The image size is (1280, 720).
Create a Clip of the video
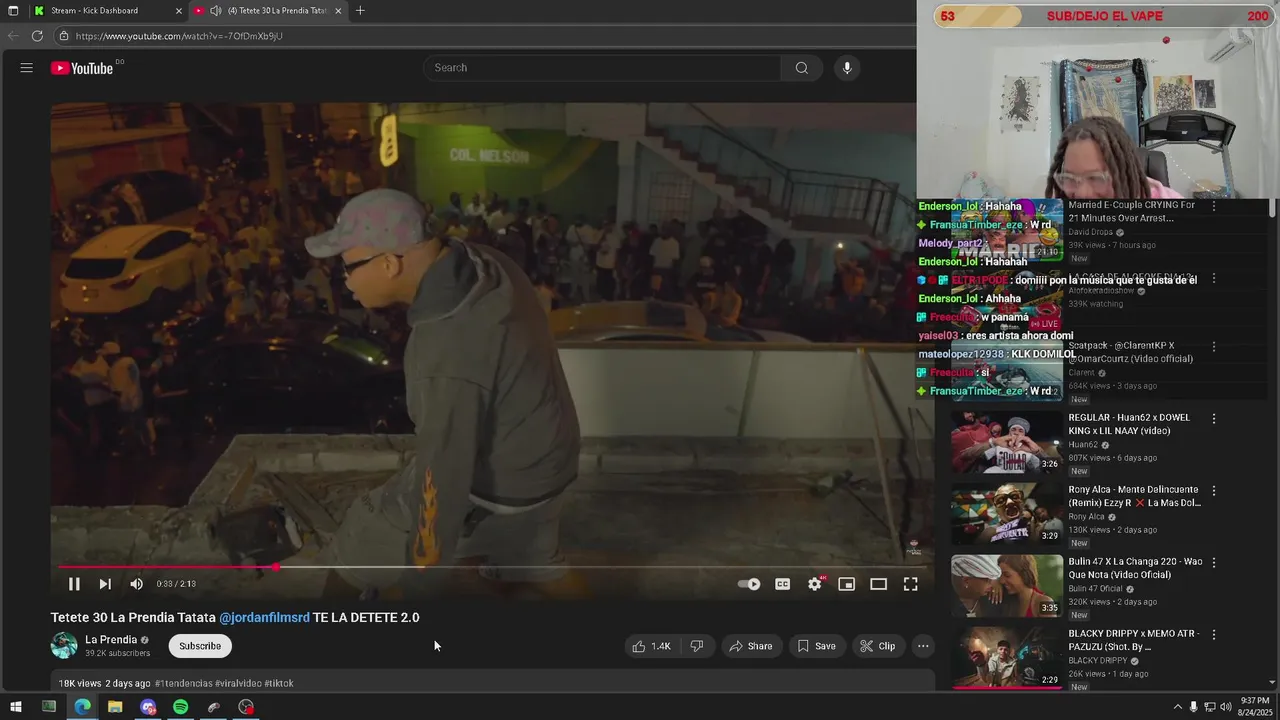pos(878,646)
